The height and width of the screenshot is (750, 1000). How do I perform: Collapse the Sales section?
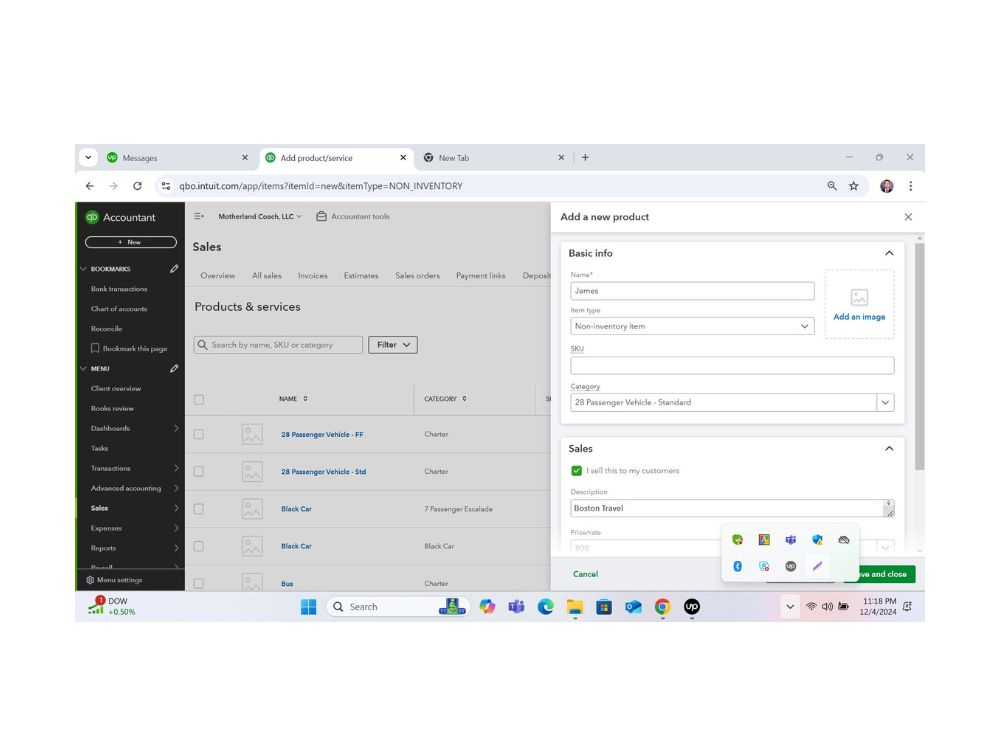889,449
